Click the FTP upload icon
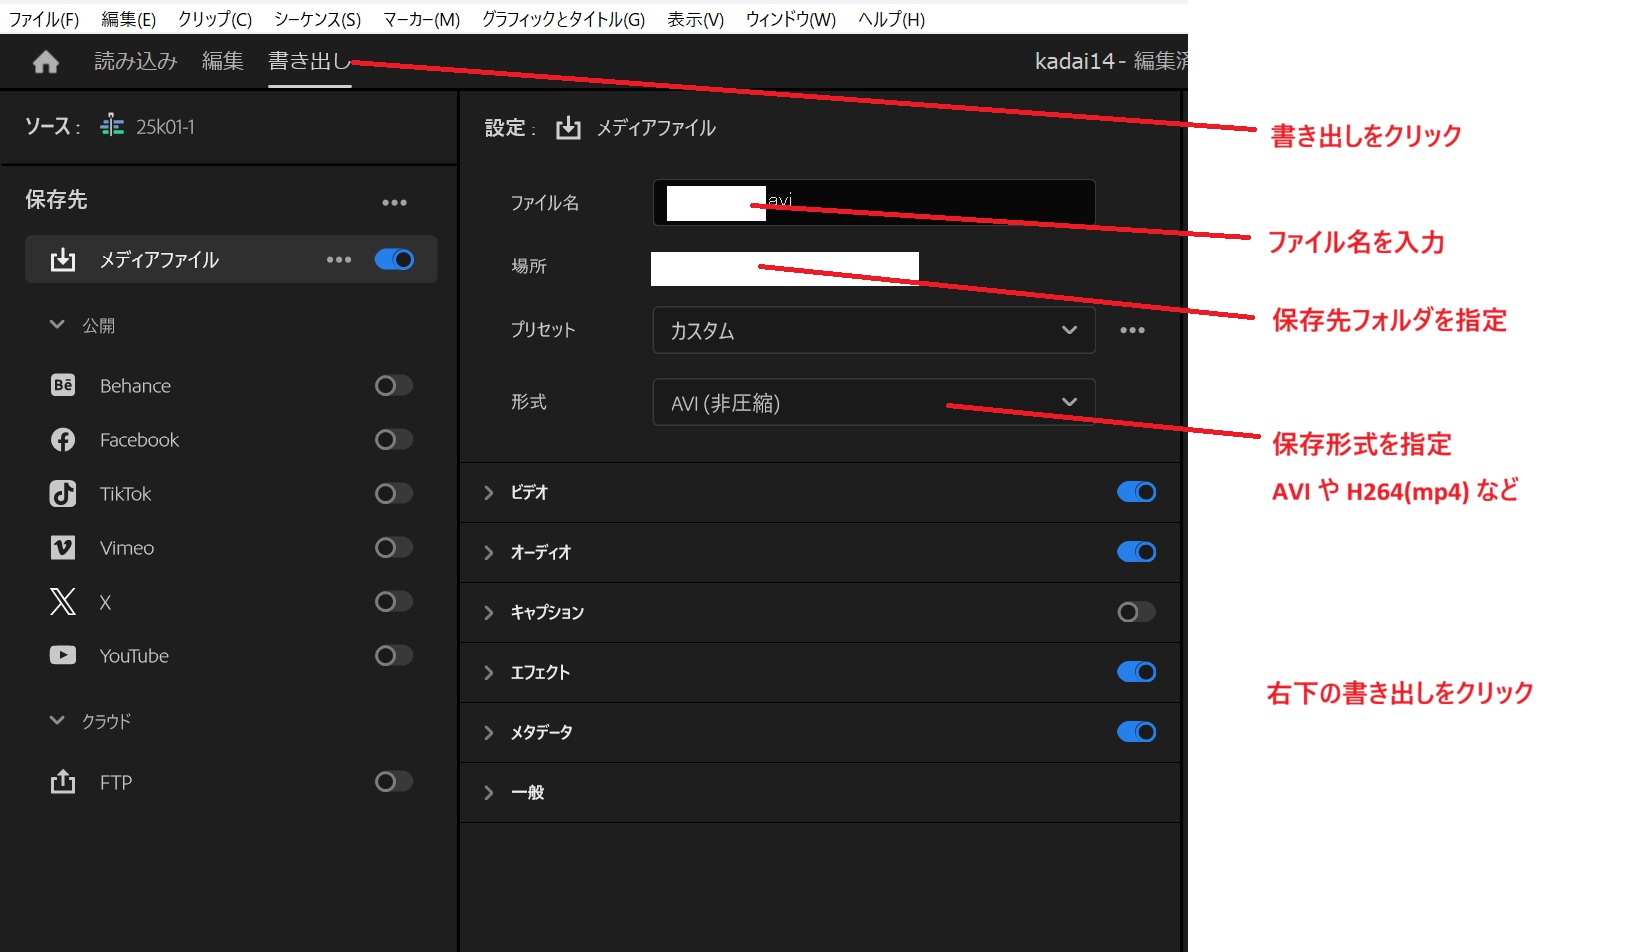 click(63, 782)
